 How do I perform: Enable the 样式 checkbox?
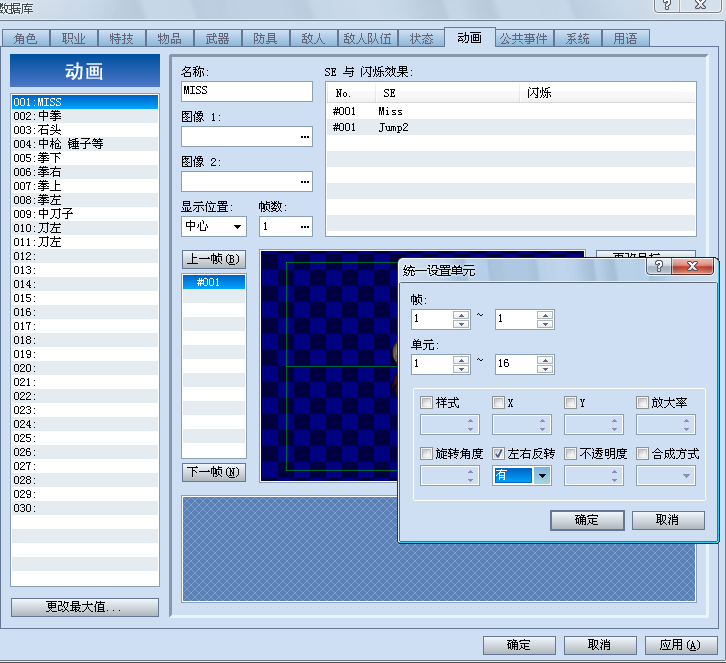coord(426,402)
